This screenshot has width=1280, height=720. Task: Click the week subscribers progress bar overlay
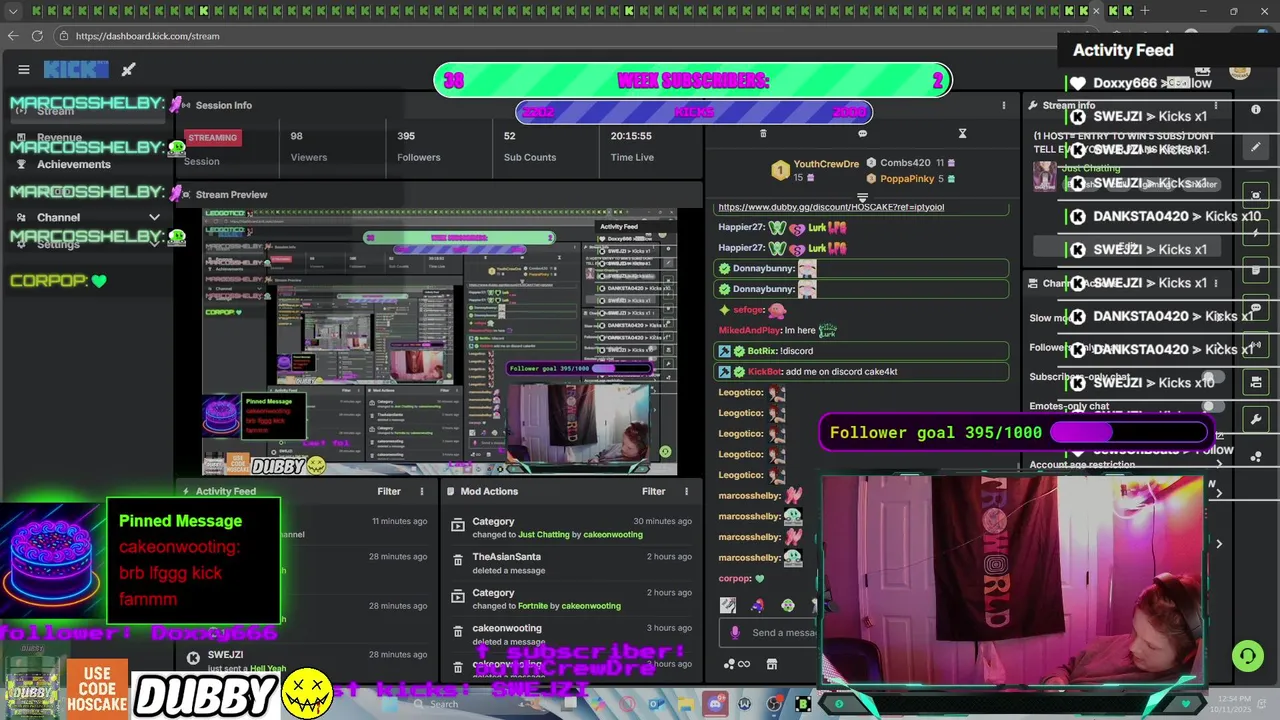click(x=692, y=81)
